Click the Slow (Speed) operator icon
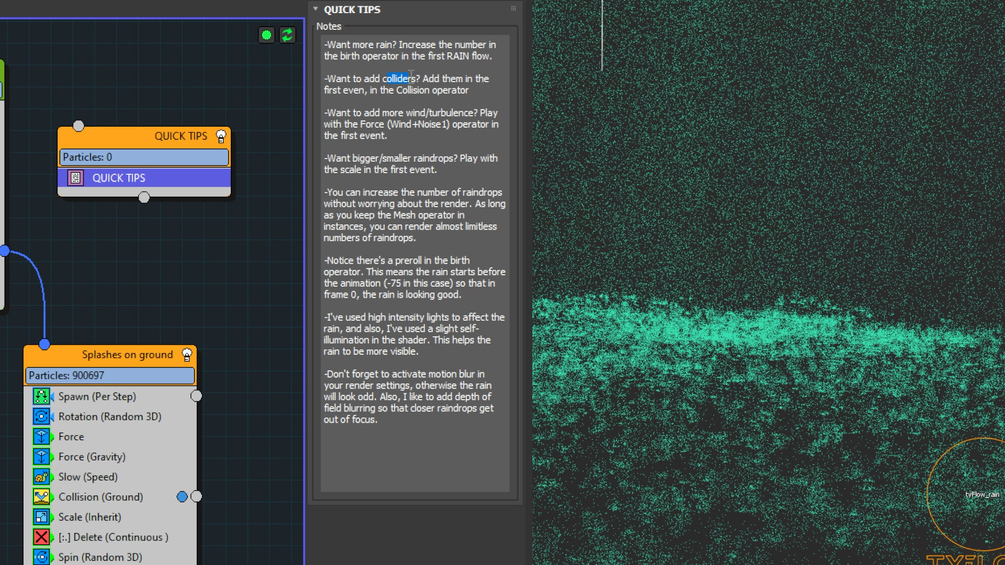This screenshot has width=1005, height=565. coord(42,477)
